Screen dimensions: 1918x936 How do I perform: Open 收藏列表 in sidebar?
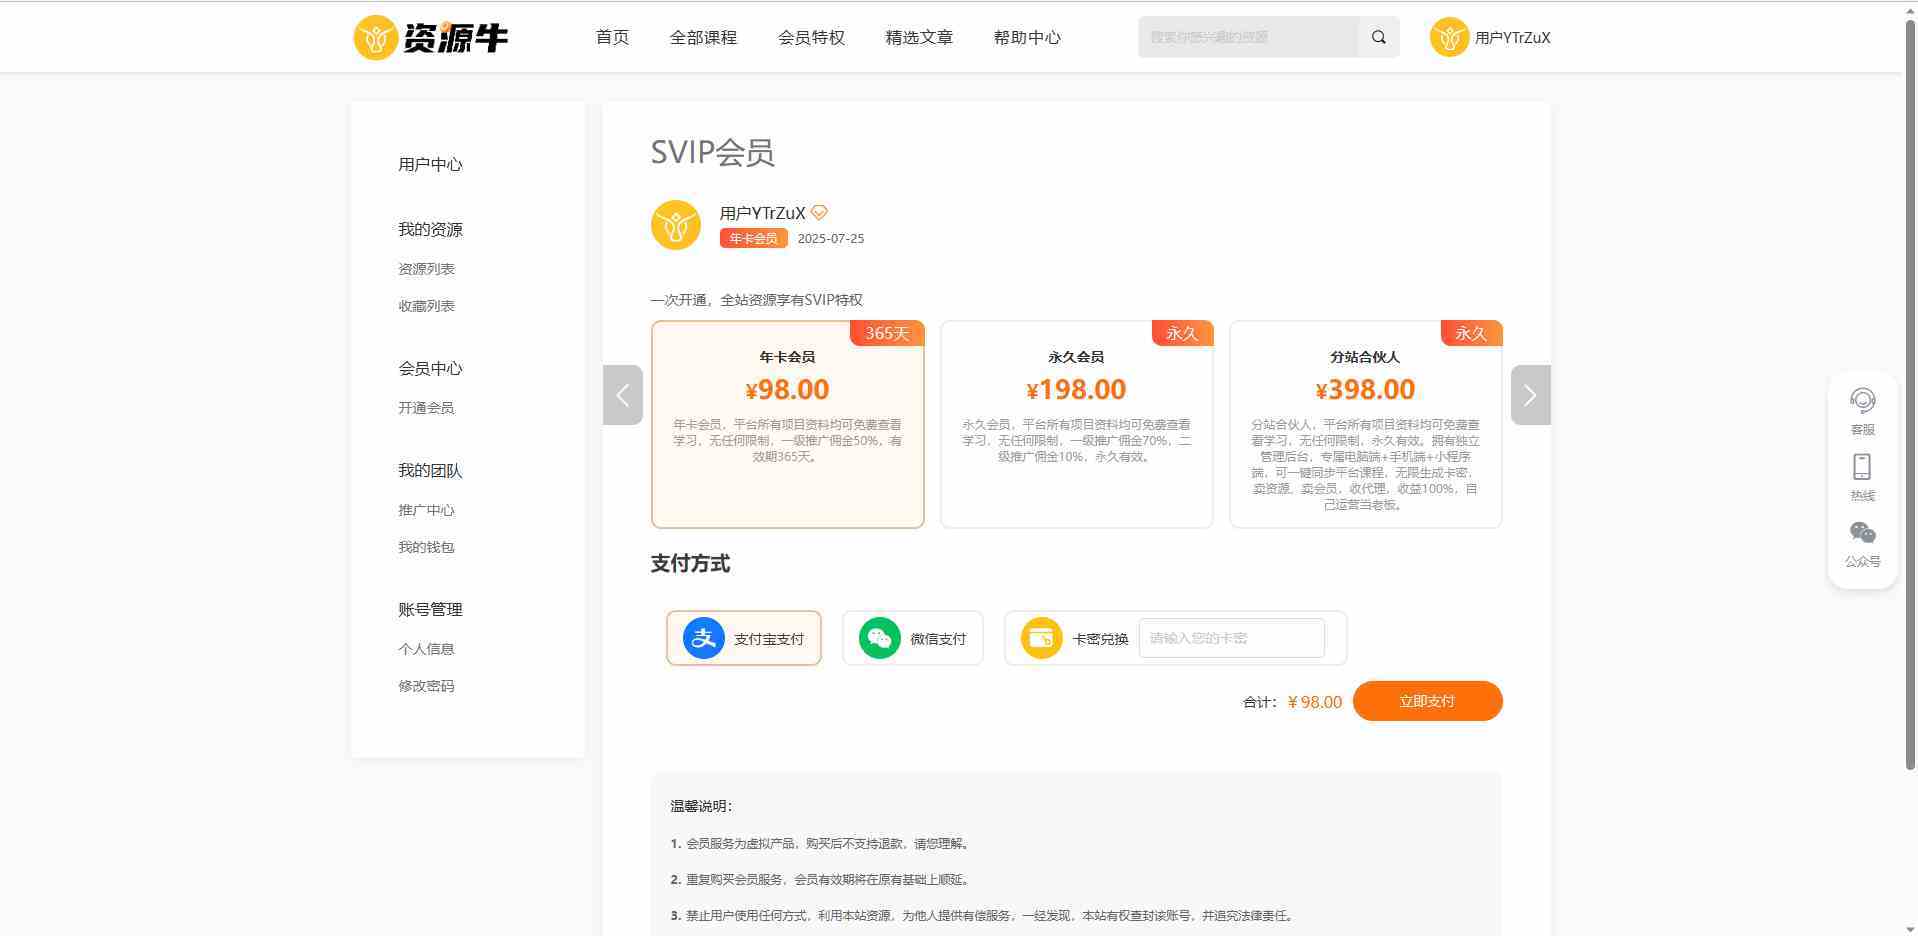426,306
